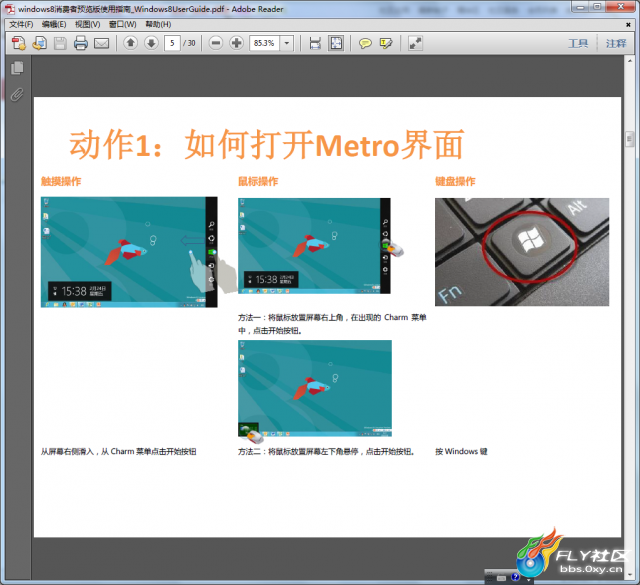Go to previous page with up arrow
Screen dimensions: 640x585
[130, 43]
